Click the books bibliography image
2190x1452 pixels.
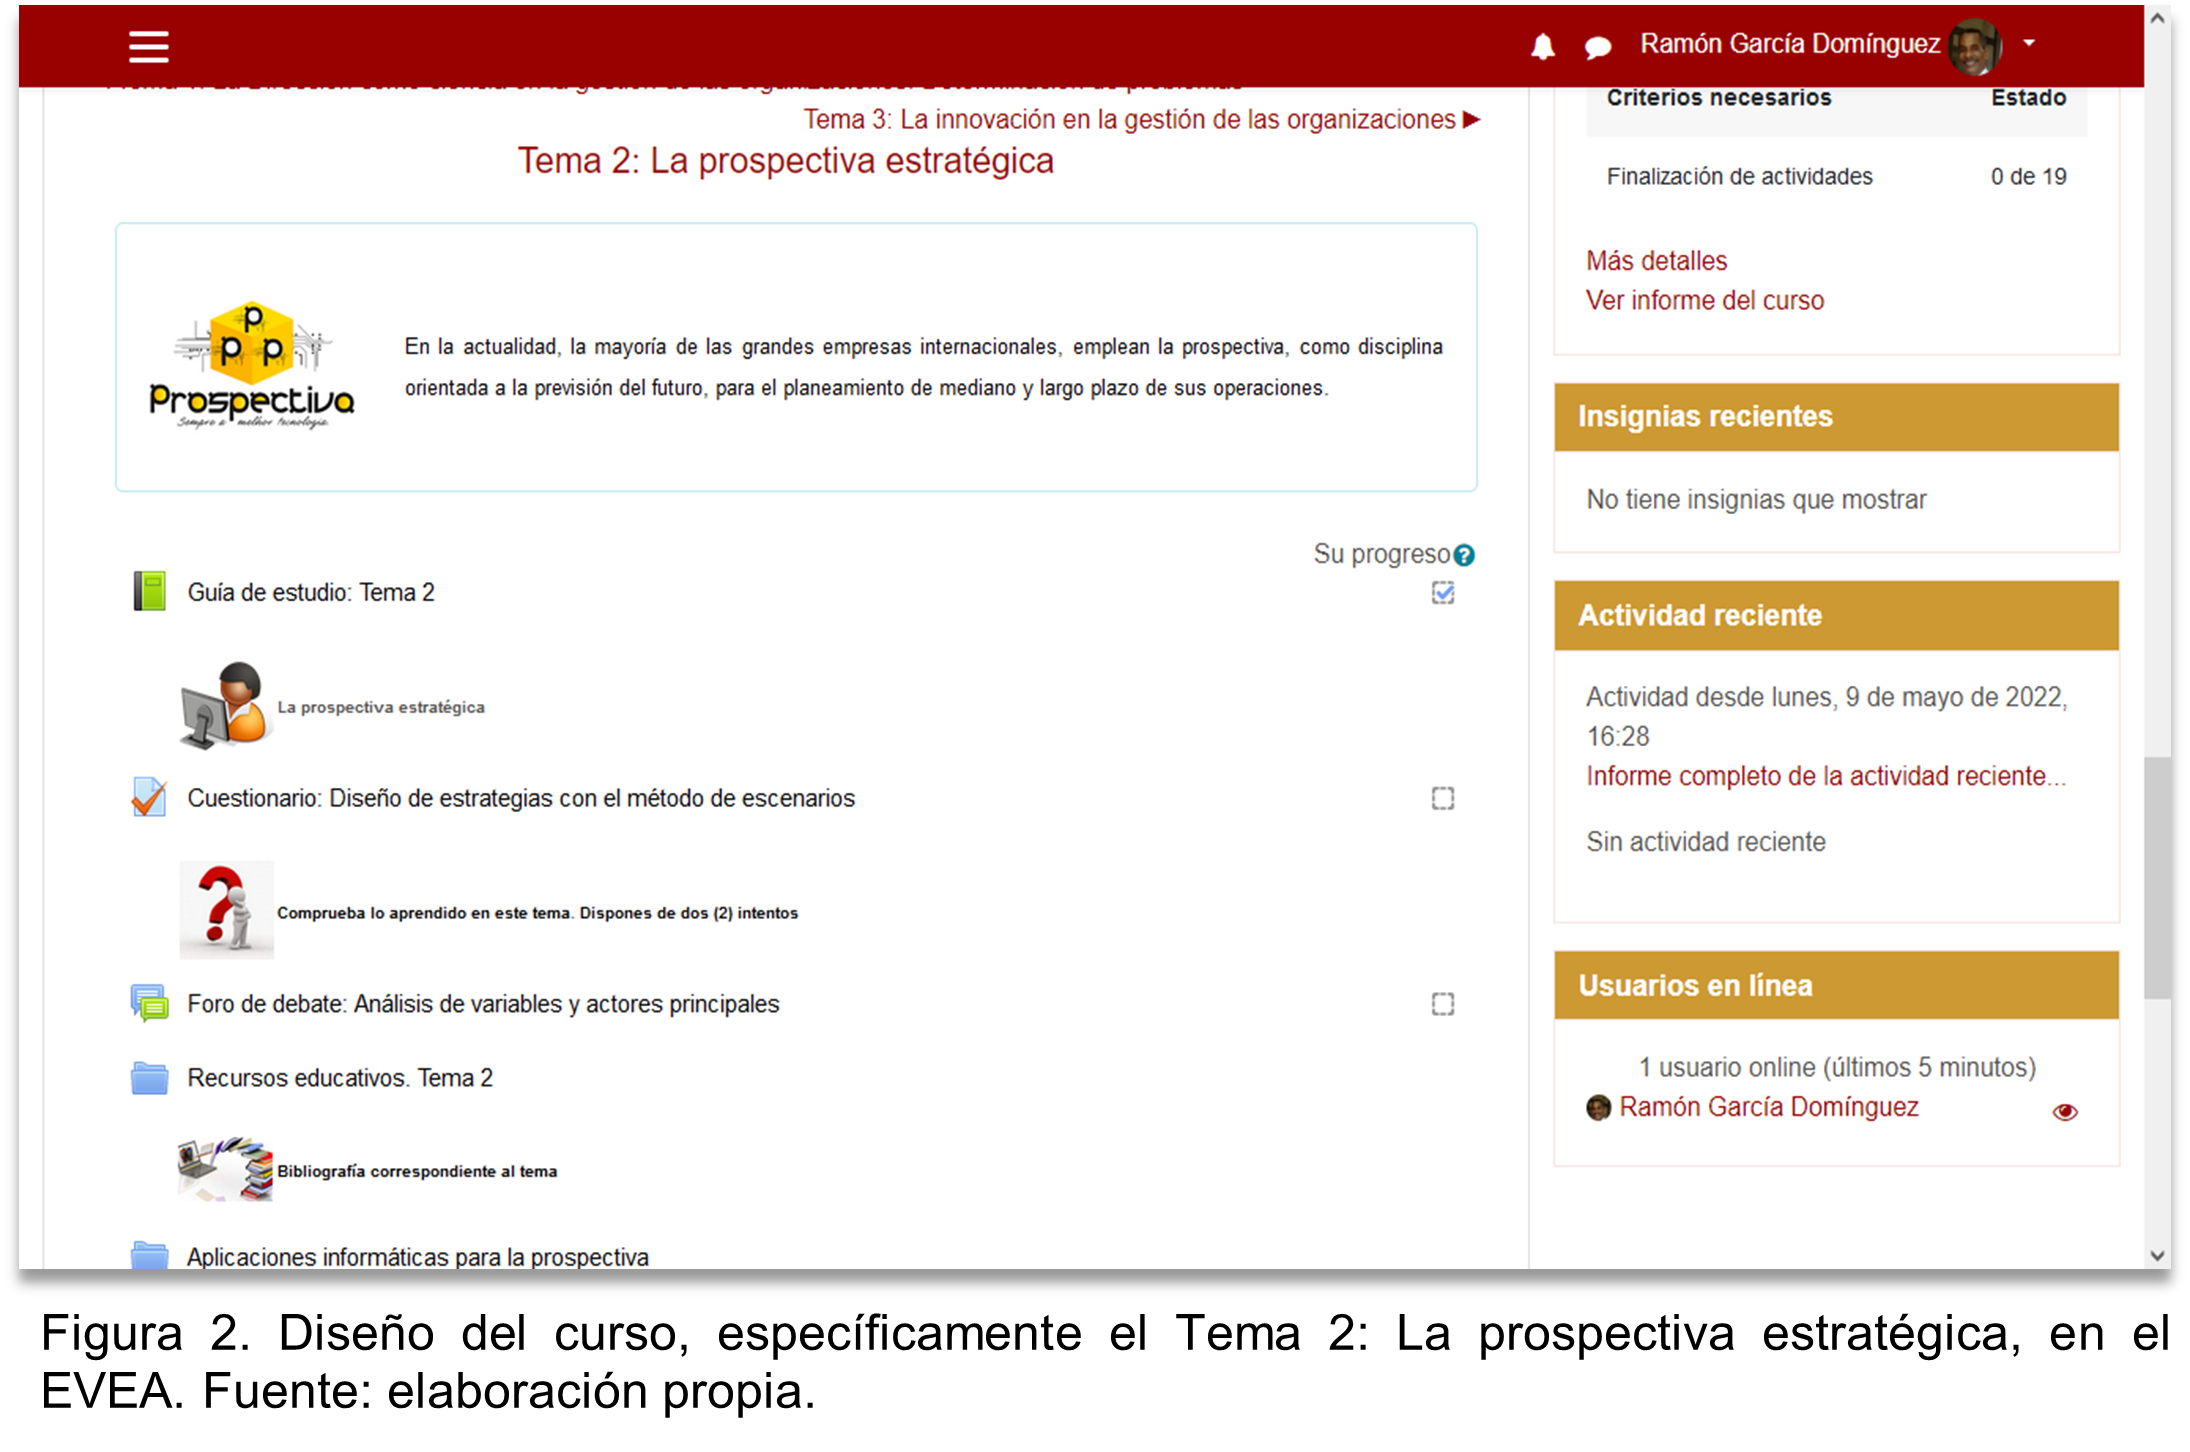226,1168
